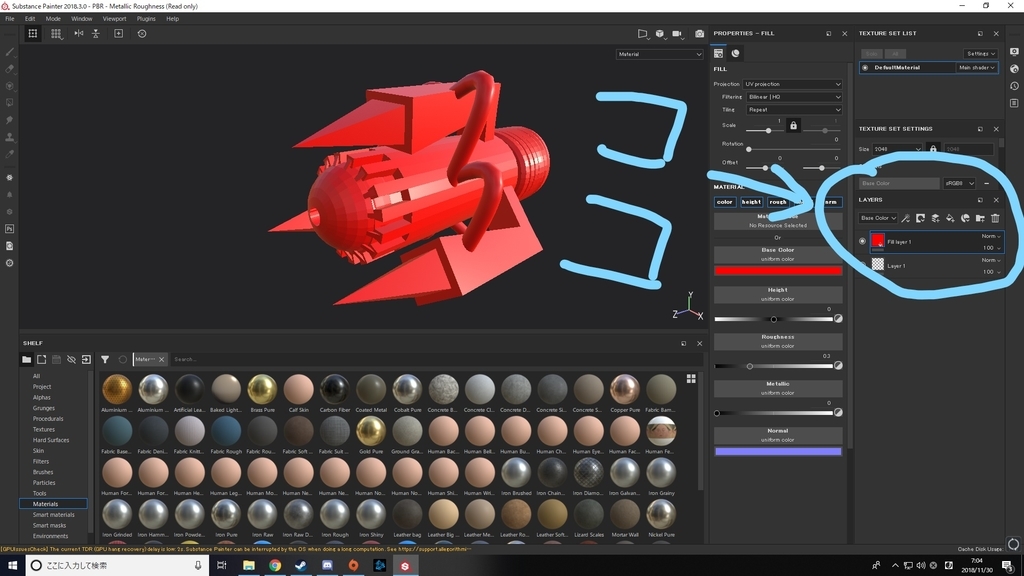The height and width of the screenshot is (576, 1024).
Task: Select the Smudge tool
Action: click(x=10, y=120)
